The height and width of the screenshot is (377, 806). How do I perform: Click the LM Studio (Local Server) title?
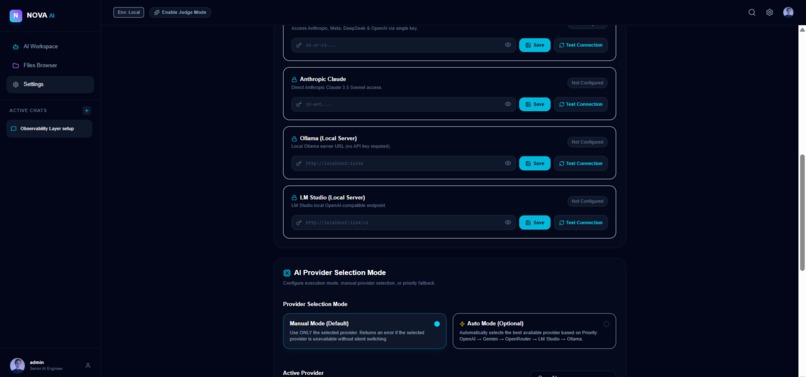coord(333,198)
